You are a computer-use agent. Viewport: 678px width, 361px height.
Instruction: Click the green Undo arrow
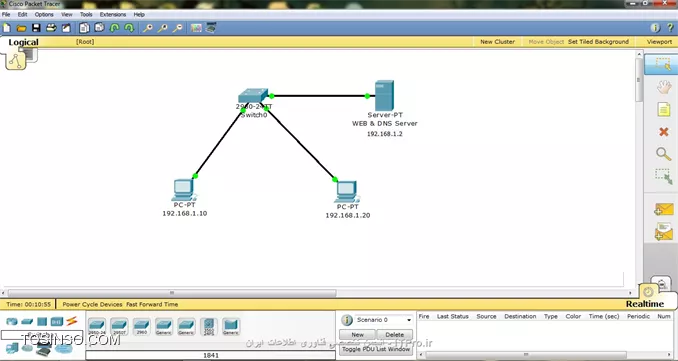pyautogui.click(x=115, y=28)
